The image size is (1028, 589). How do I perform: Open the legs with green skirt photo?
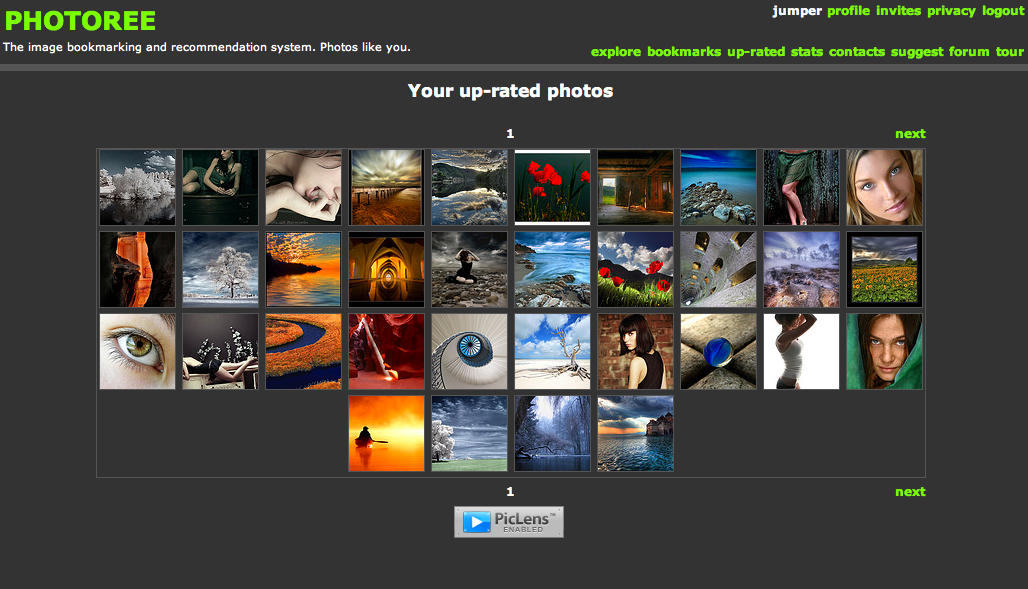801,188
